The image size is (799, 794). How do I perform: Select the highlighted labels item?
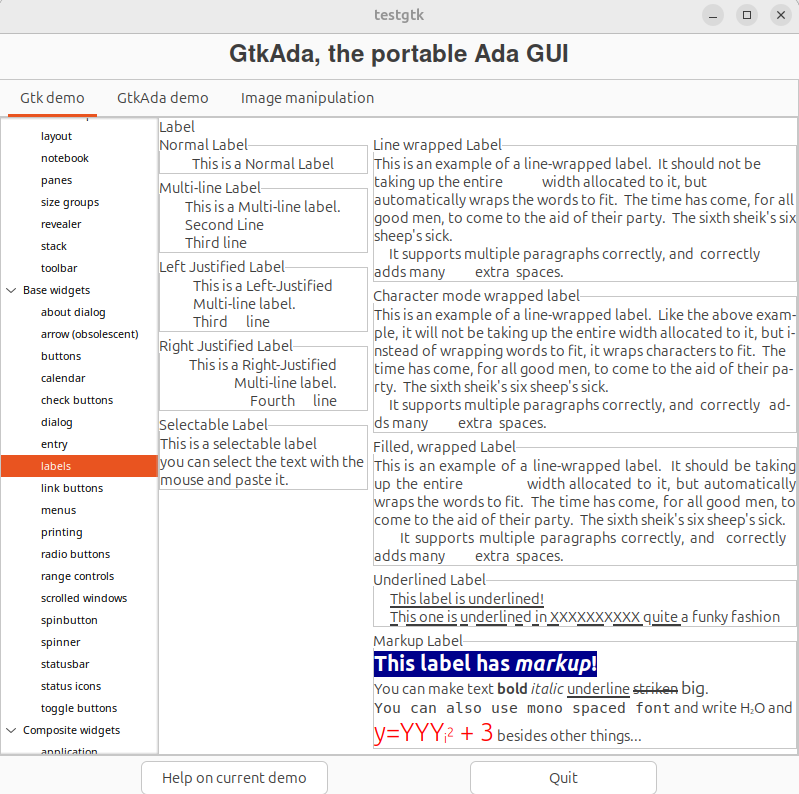(79, 466)
